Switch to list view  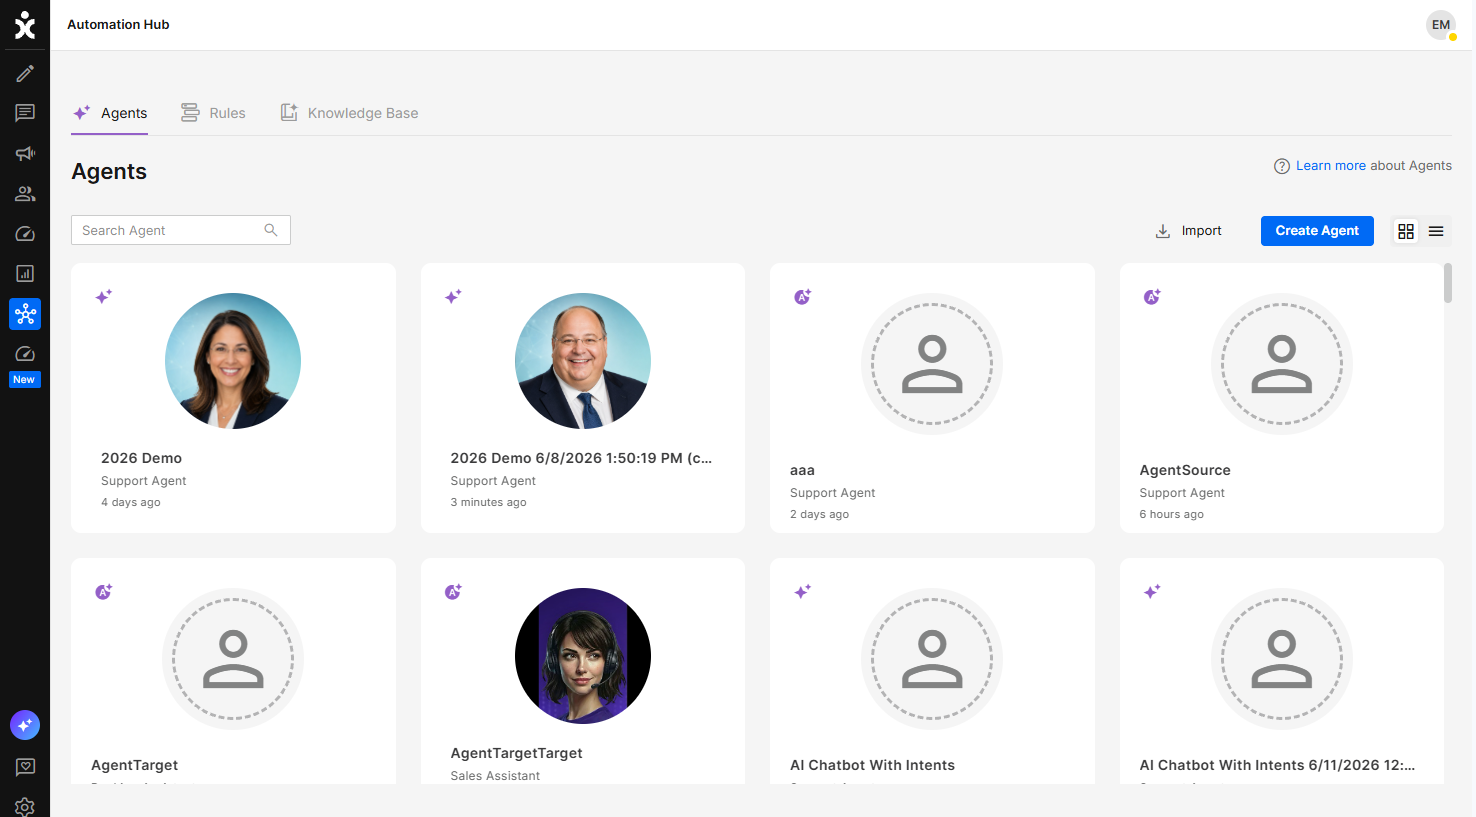(x=1436, y=231)
